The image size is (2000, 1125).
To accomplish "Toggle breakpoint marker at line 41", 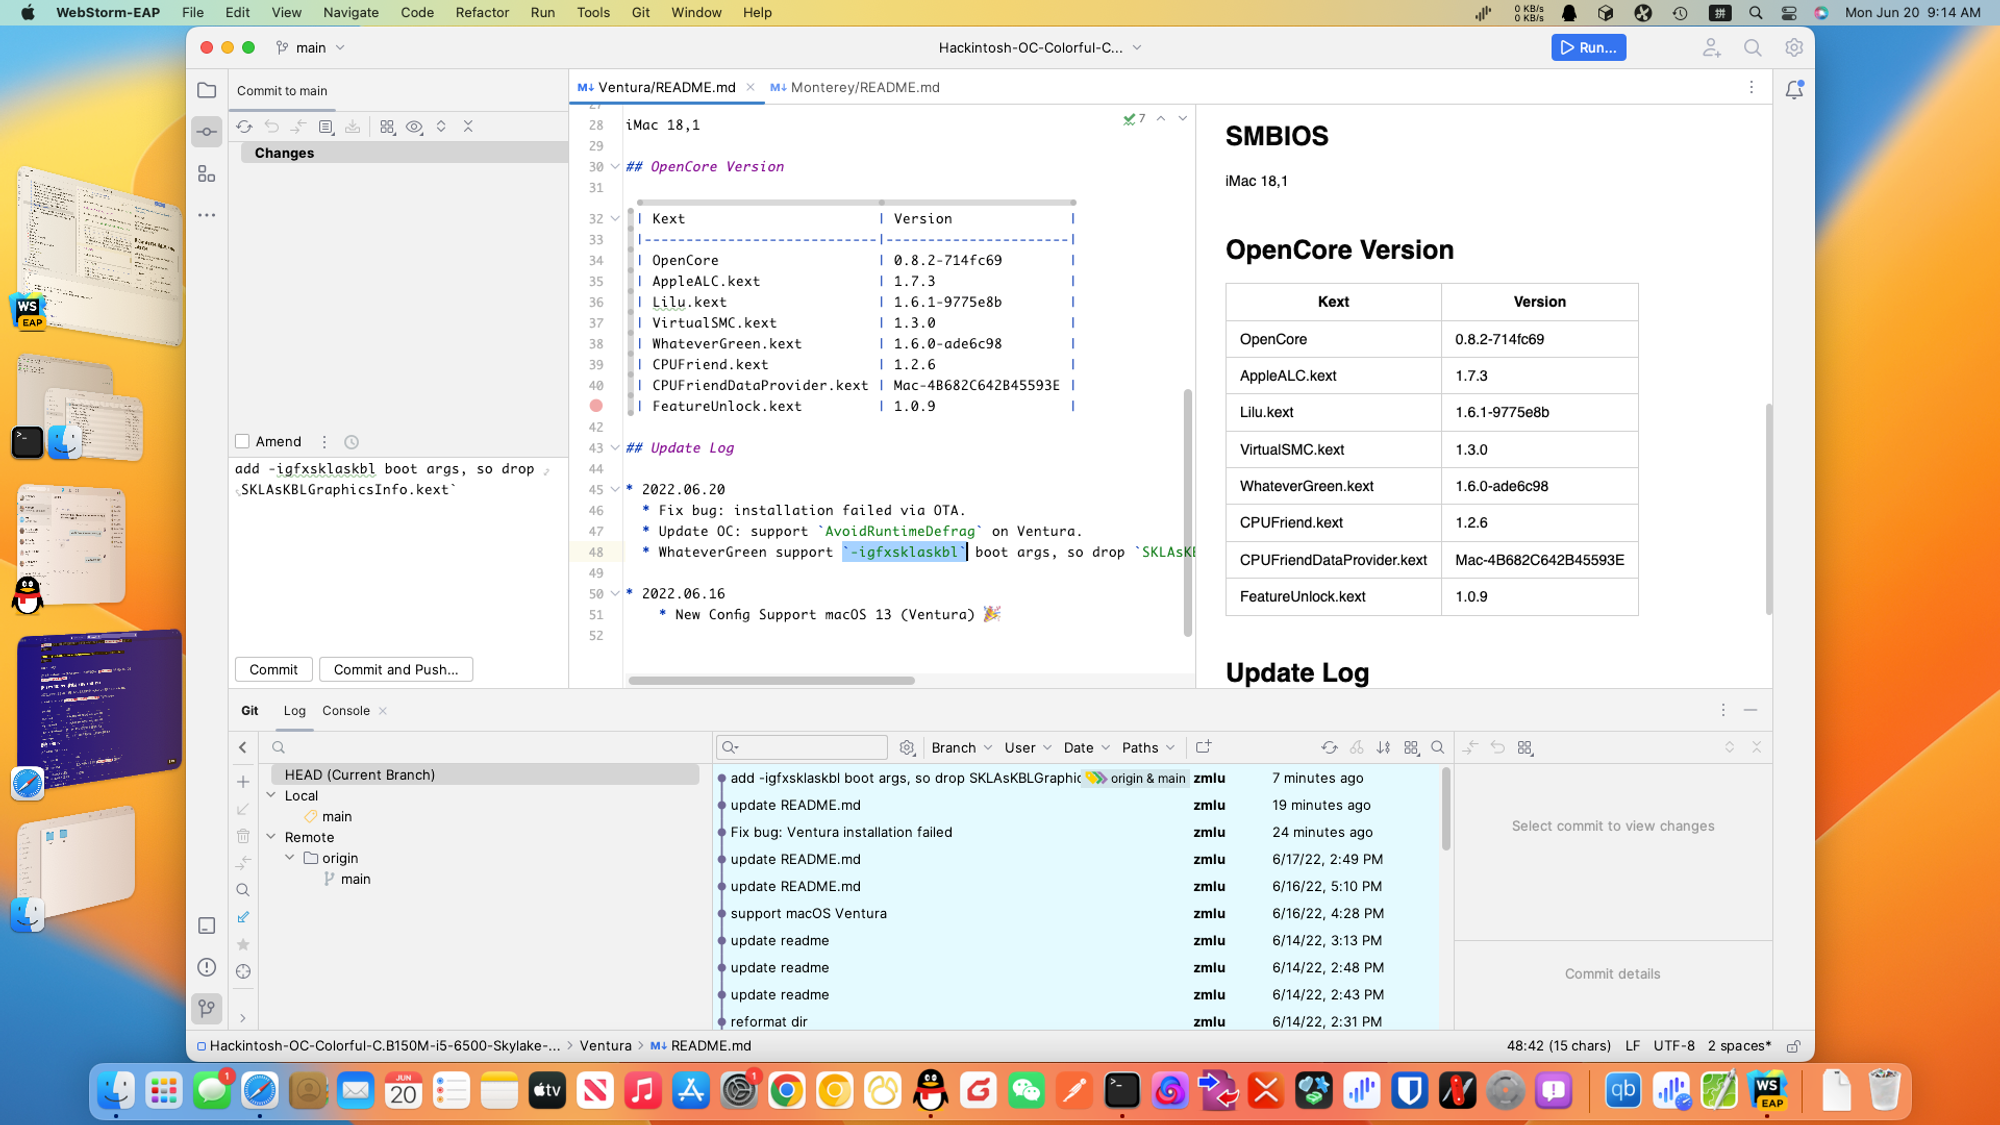I will [596, 406].
